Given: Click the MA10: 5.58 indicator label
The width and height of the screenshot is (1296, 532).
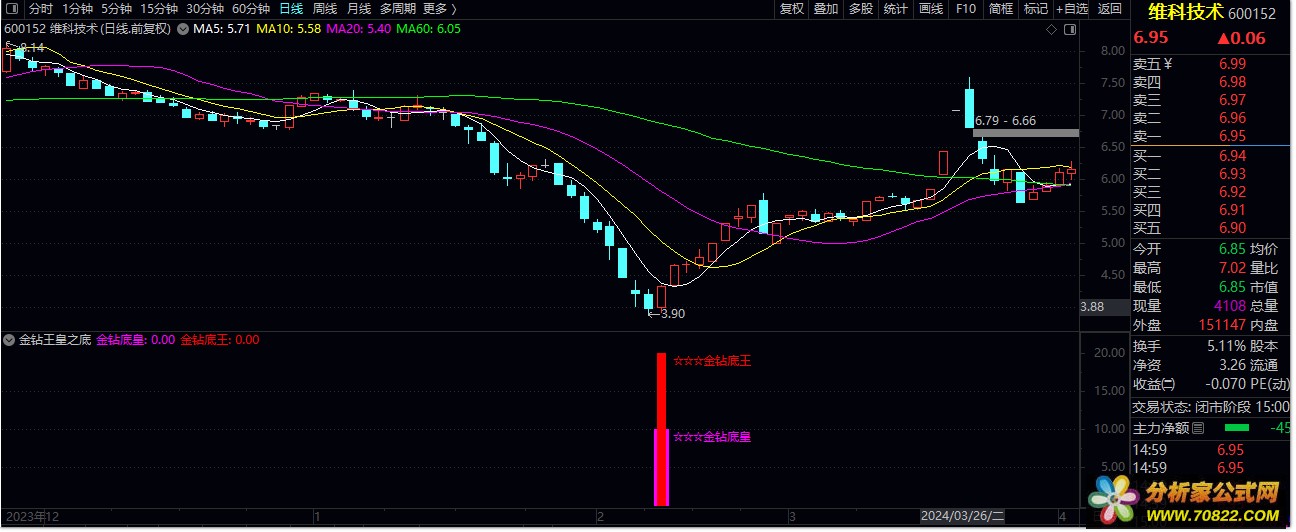Looking at the screenshot, I should [x=289, y=29].
